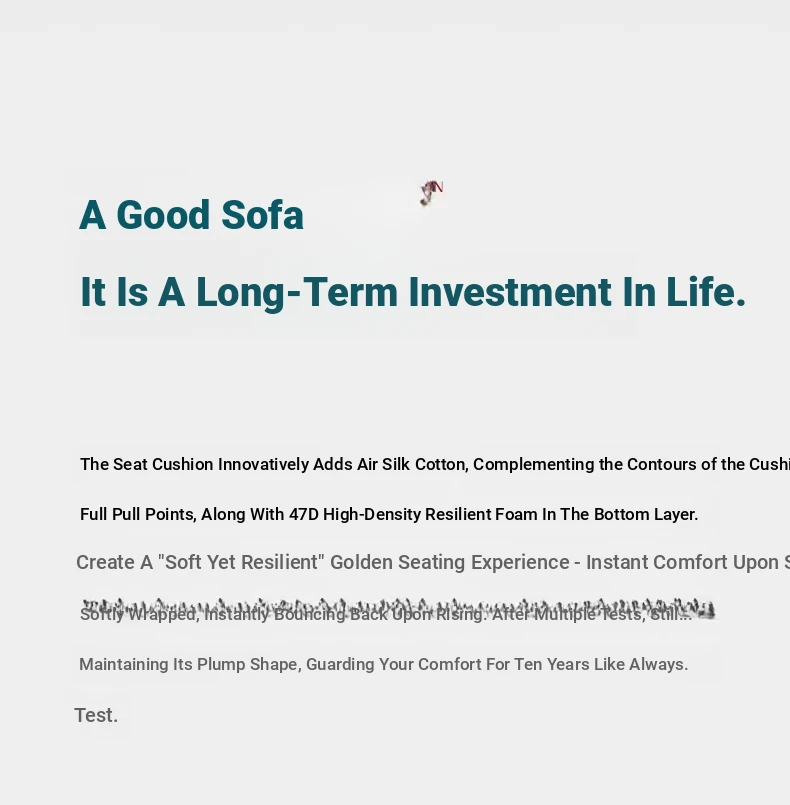This screenshot has height=805, width=790.
Task: Click the 'A Good Sofa' heading
Action: pos(191,215)
